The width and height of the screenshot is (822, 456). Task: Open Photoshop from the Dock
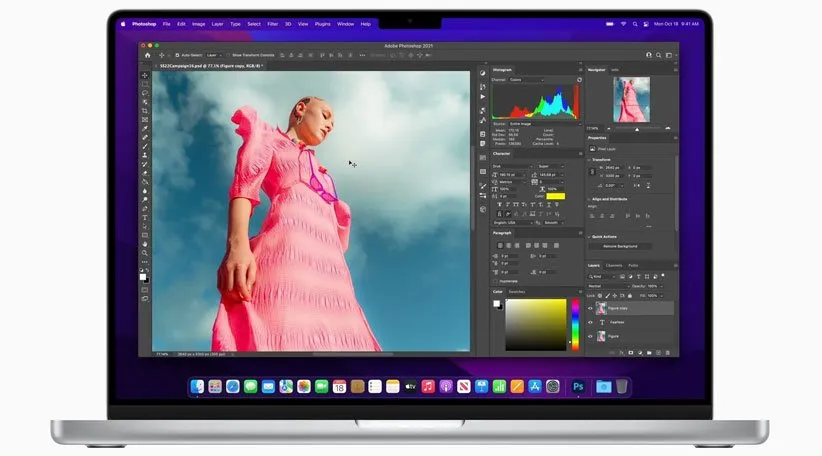(578, 386)
